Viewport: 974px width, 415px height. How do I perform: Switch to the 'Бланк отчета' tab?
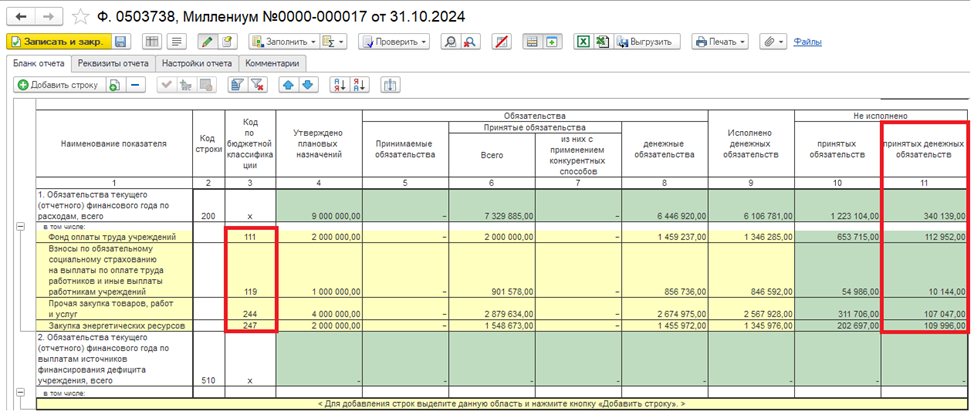tap(37, 63)
